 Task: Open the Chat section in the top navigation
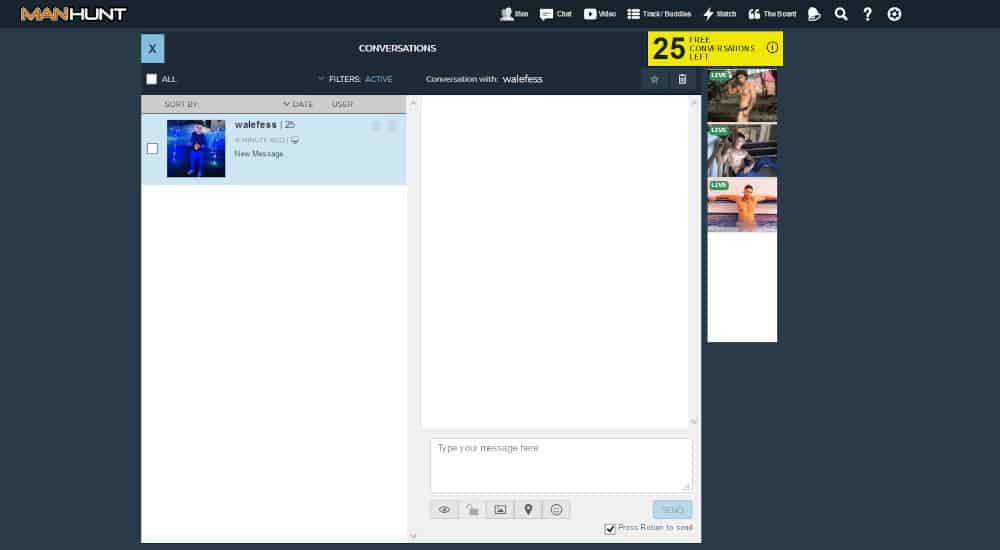point(555,14)
